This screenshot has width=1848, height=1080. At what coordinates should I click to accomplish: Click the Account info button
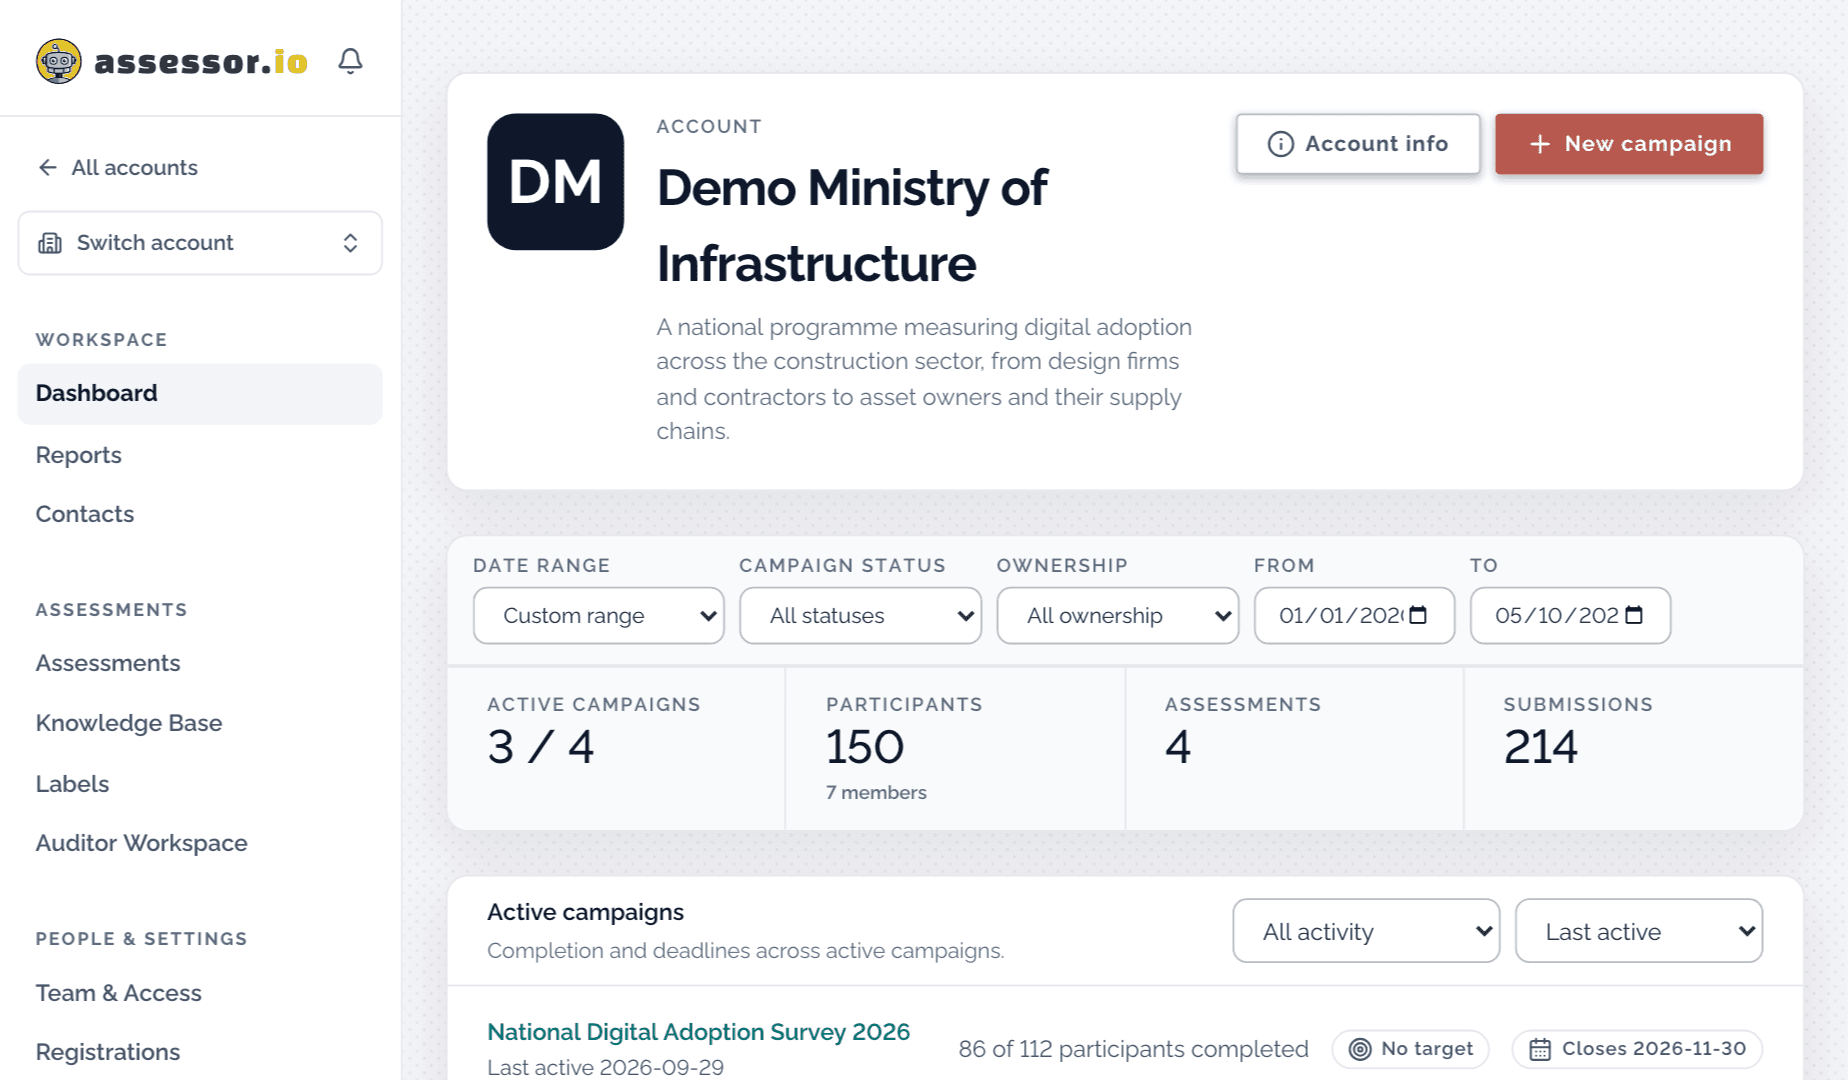tap(1358, 144)
